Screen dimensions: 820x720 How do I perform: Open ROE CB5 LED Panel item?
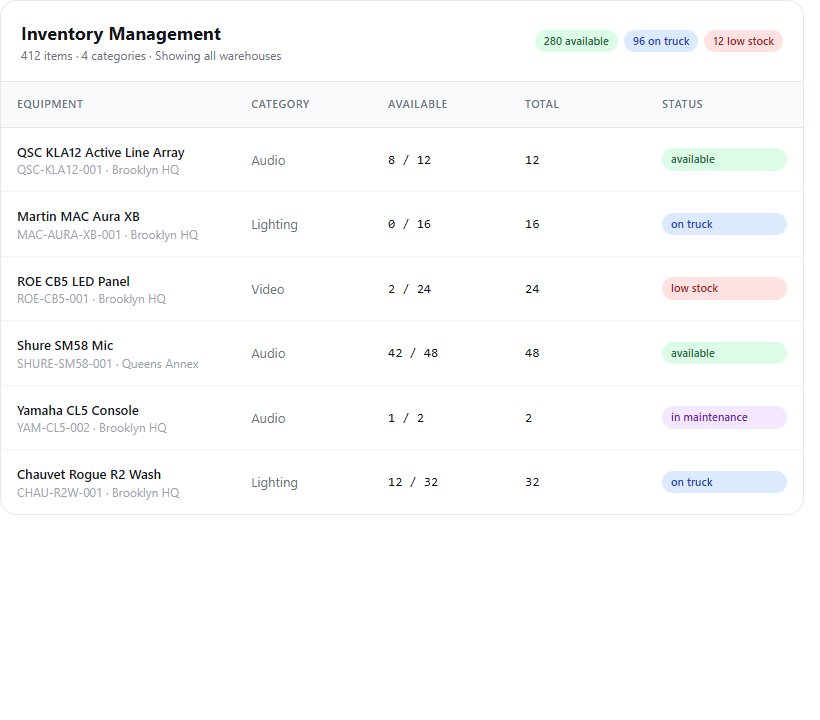(73, 281)
